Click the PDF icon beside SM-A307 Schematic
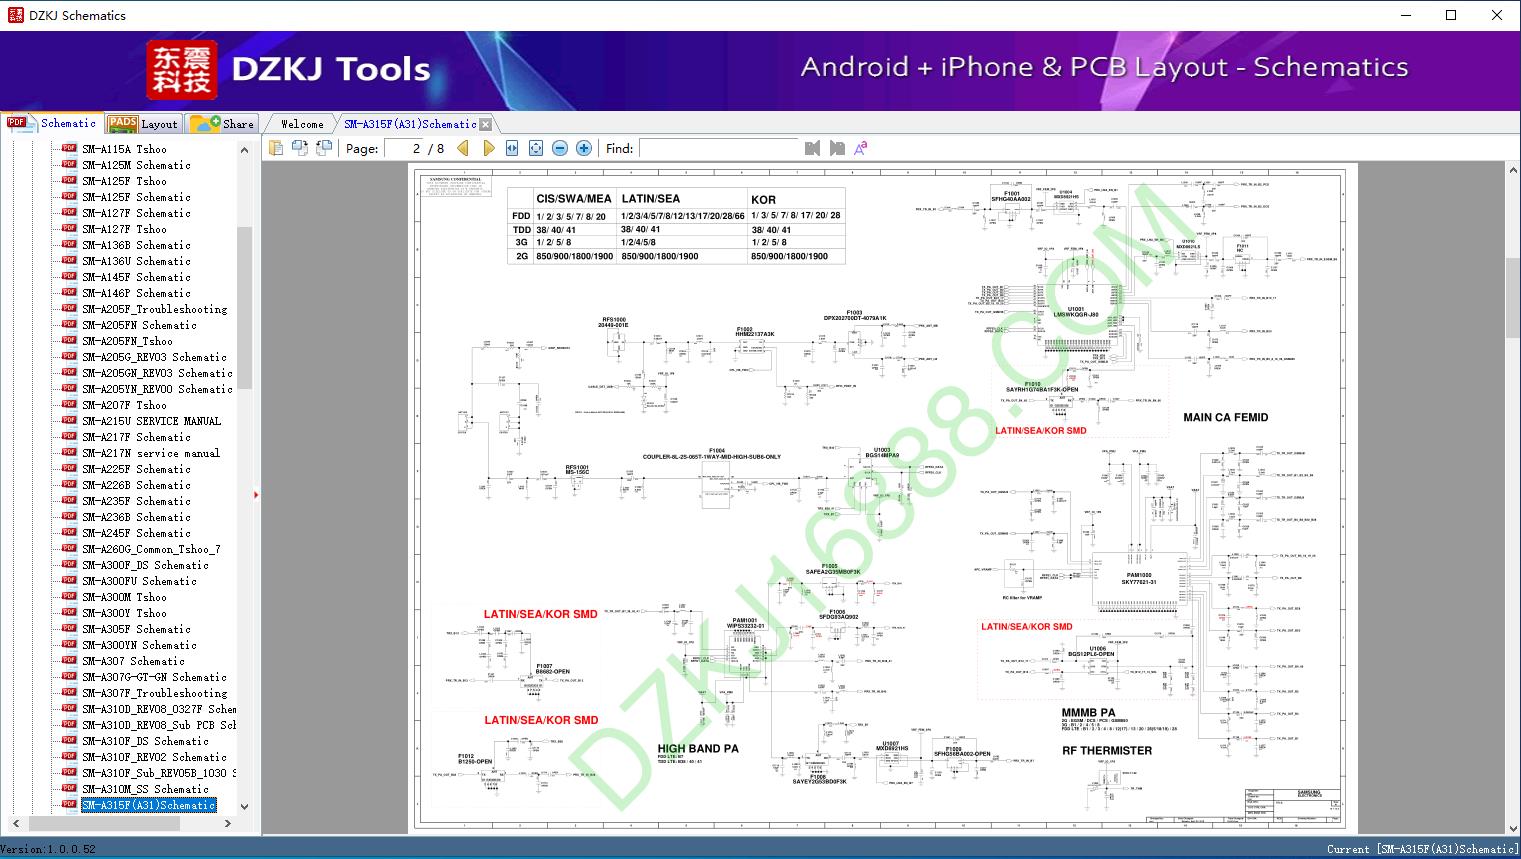 tap(69, 661)
